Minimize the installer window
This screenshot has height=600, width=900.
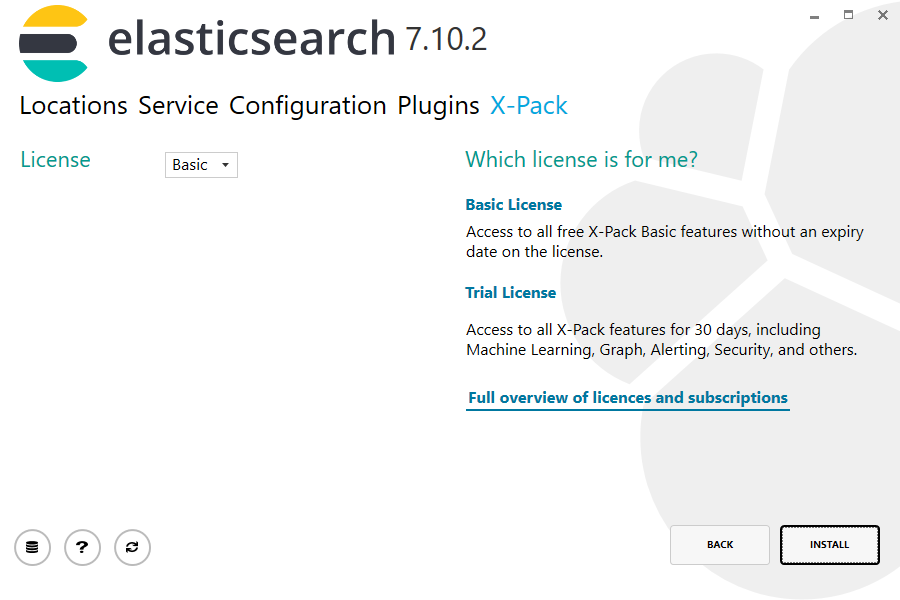(814, 16)
